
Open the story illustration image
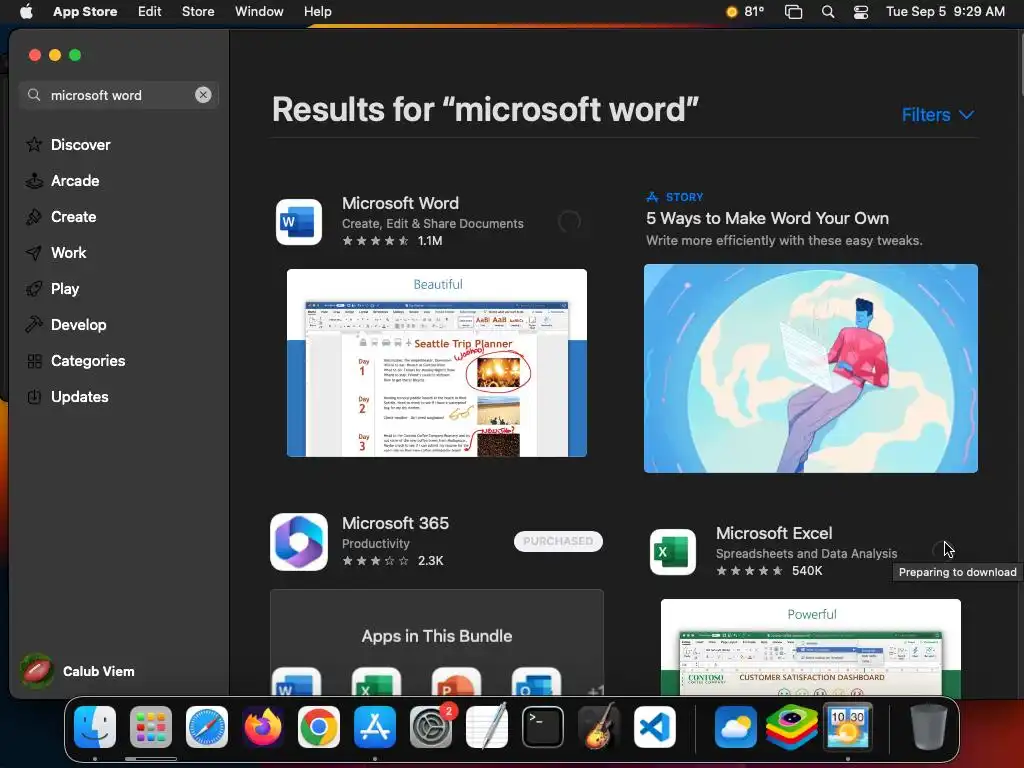coord(810,368)
